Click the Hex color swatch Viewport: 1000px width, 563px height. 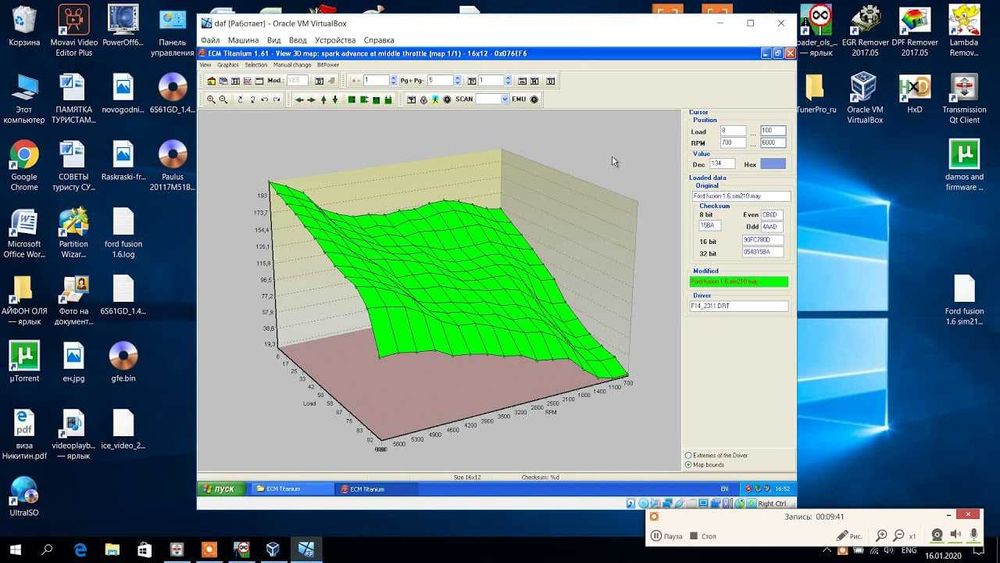(x=772, y=164)
